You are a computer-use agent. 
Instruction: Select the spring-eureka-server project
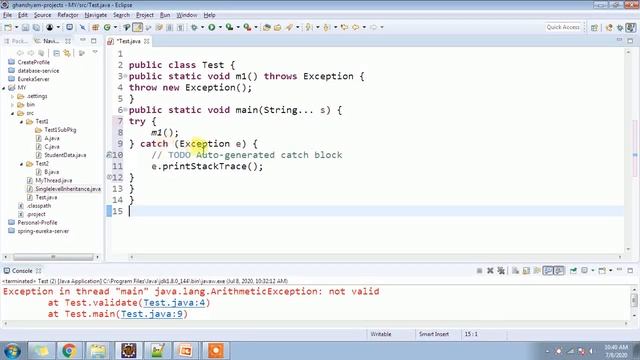click(x=43, y=231)
